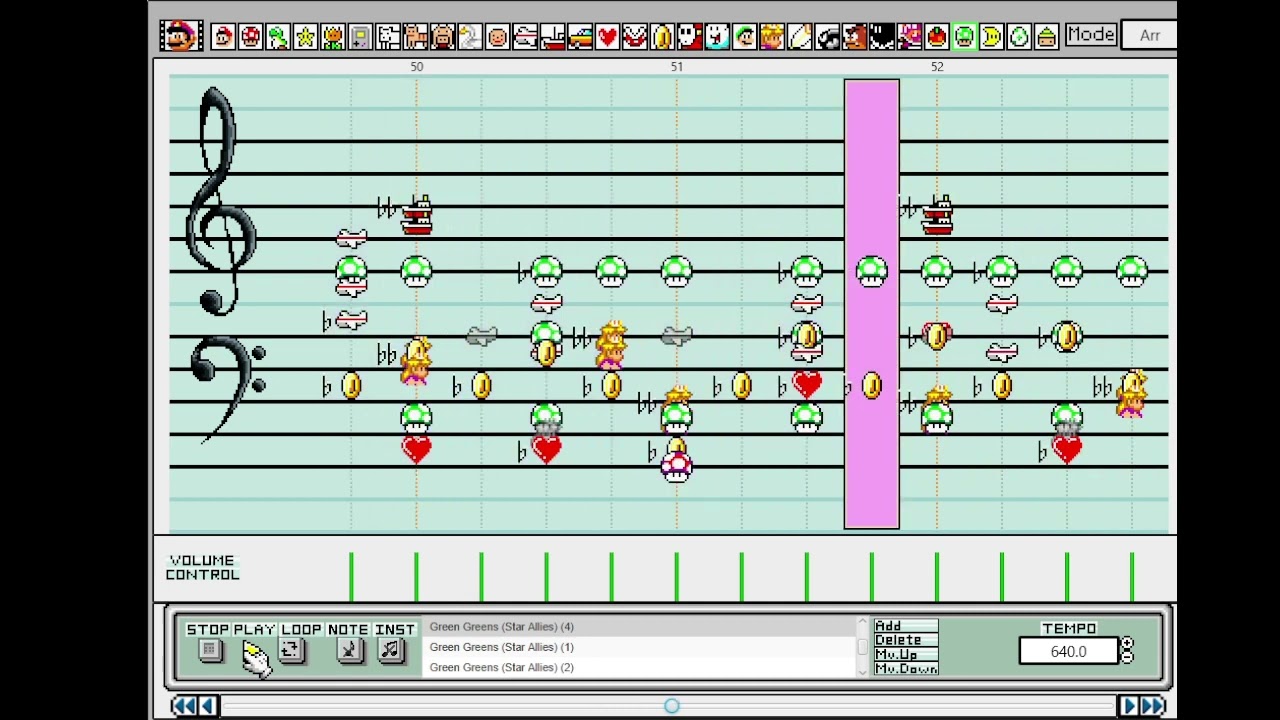Pick the Star instrument
The width and height of the screenshot is (1280, 720).
tap(305, 37)
